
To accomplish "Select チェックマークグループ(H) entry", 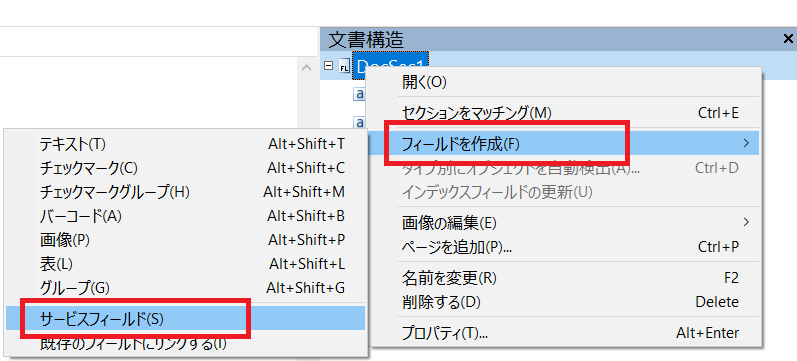I will click(x=186, y=192).
